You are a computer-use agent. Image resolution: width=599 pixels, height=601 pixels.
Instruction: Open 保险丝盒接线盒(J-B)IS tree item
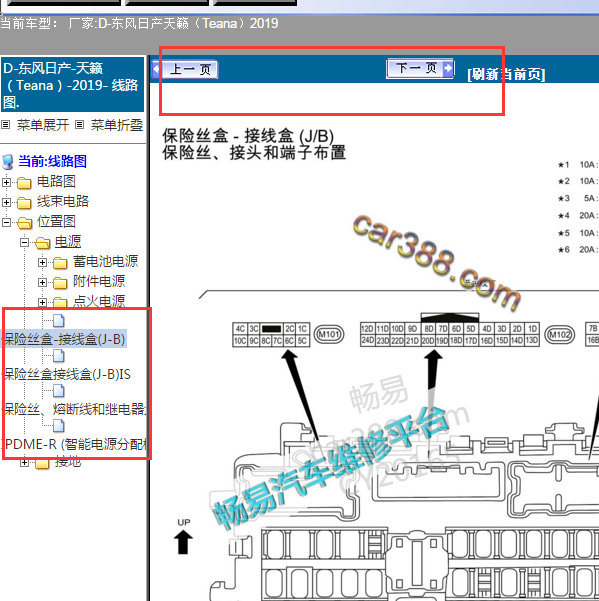pos(67,374)
